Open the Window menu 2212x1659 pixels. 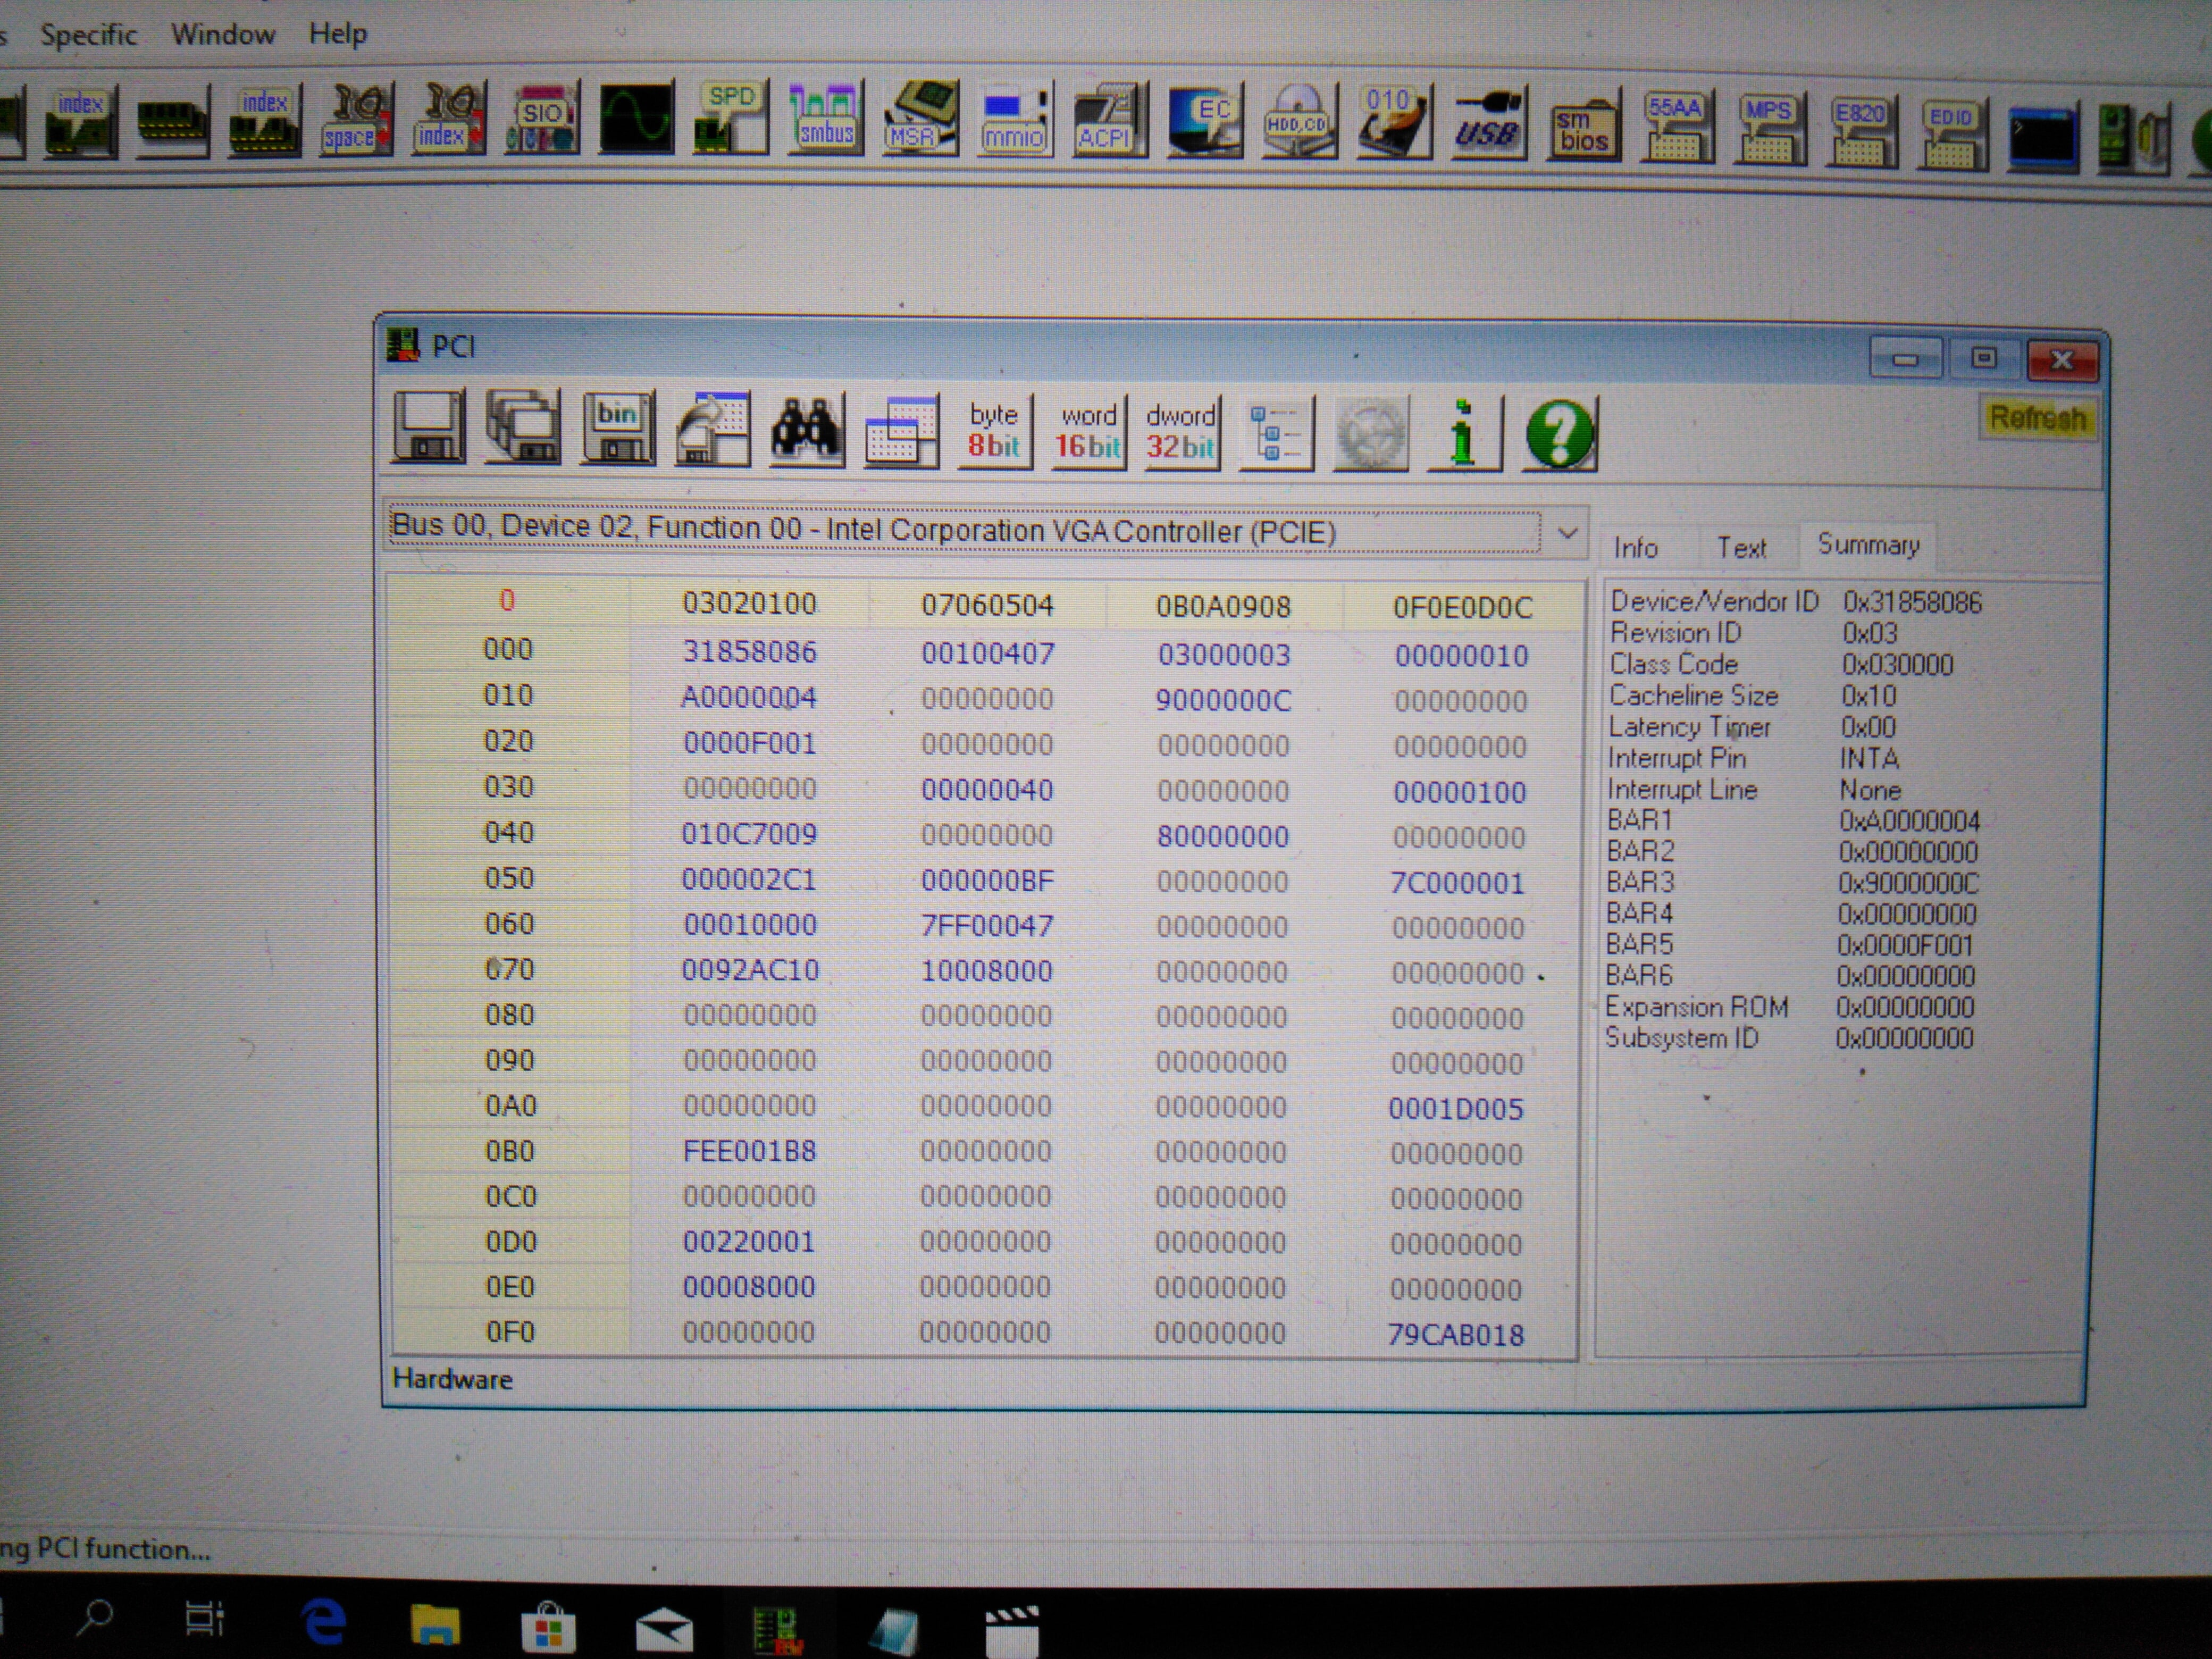point(223,34)
